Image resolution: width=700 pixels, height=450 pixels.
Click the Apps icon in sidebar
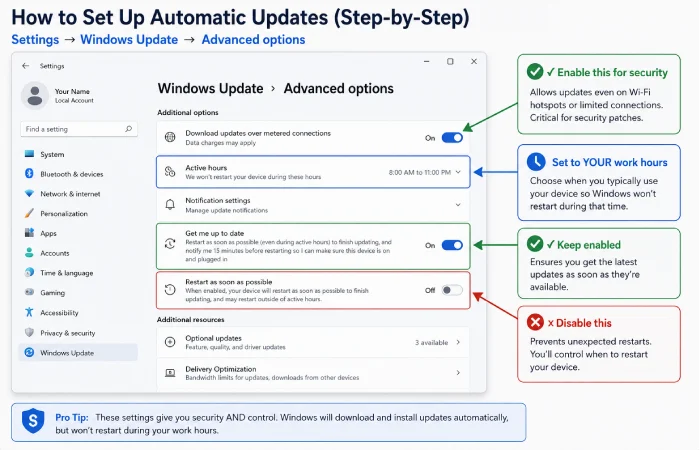click(29, 233)
